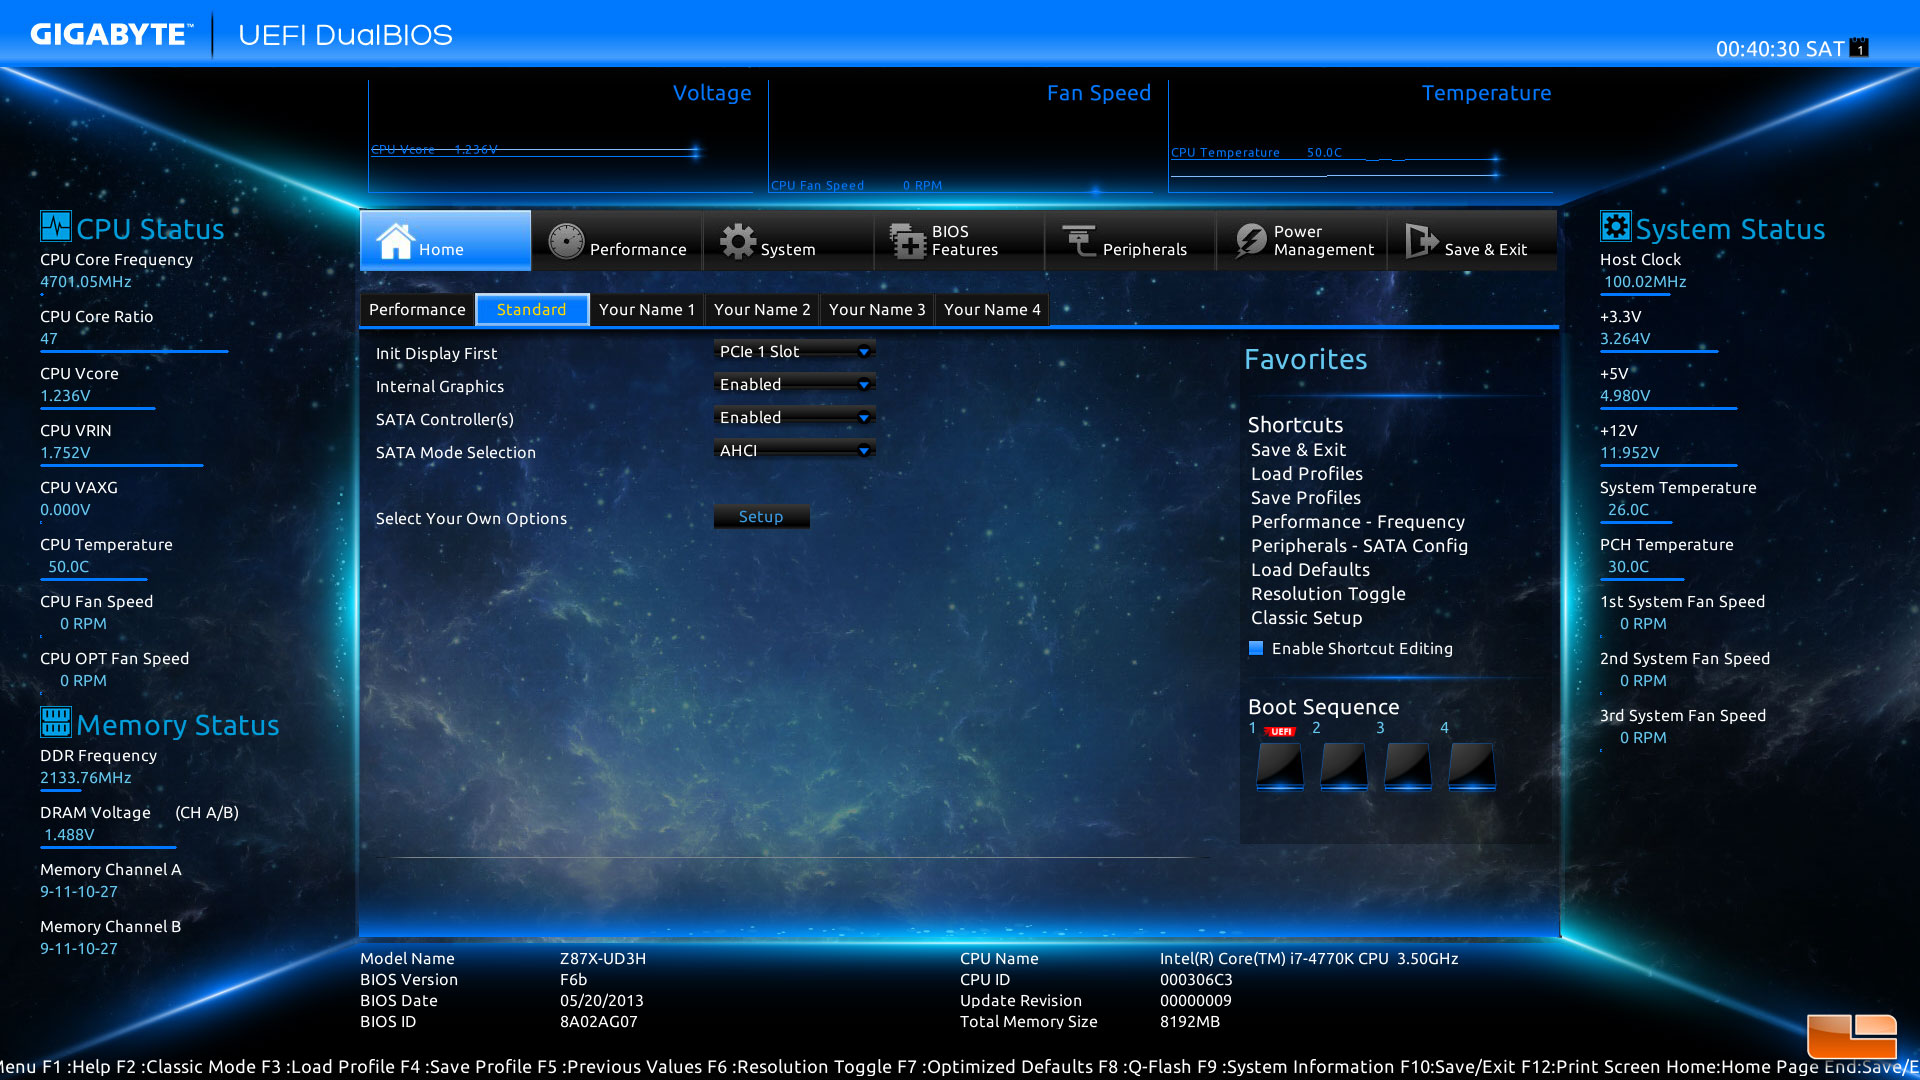Click Host Clock value 100.02MHz
The width and height of the screenshot is (1920, 1080).
click(x=1645, y=282)
